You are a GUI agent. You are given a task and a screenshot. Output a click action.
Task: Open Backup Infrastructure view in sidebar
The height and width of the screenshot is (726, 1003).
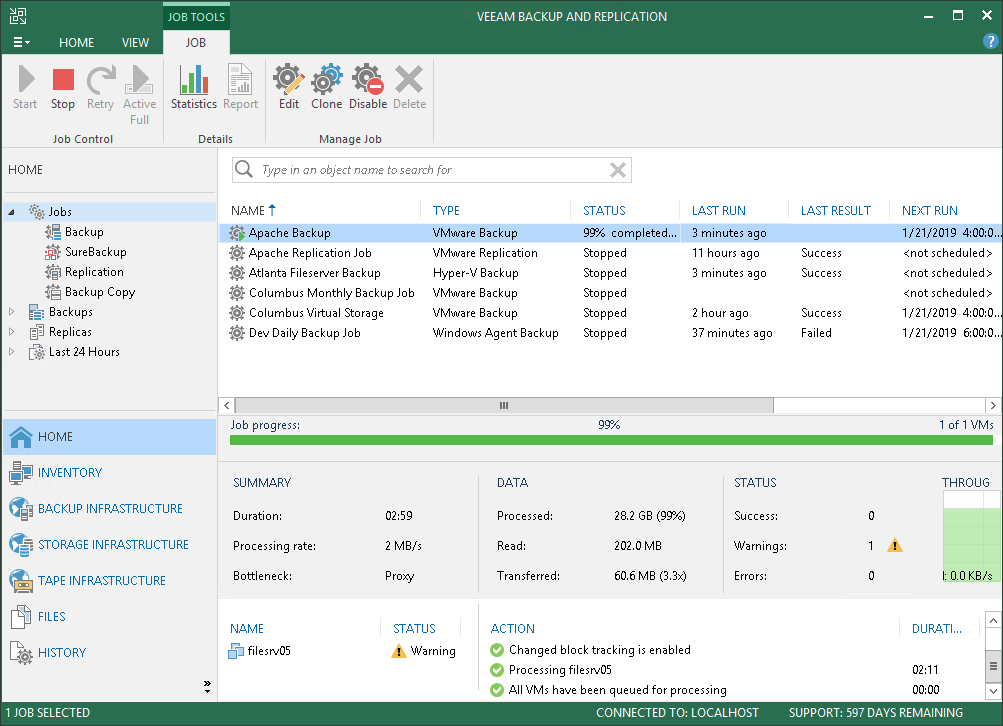110,509
